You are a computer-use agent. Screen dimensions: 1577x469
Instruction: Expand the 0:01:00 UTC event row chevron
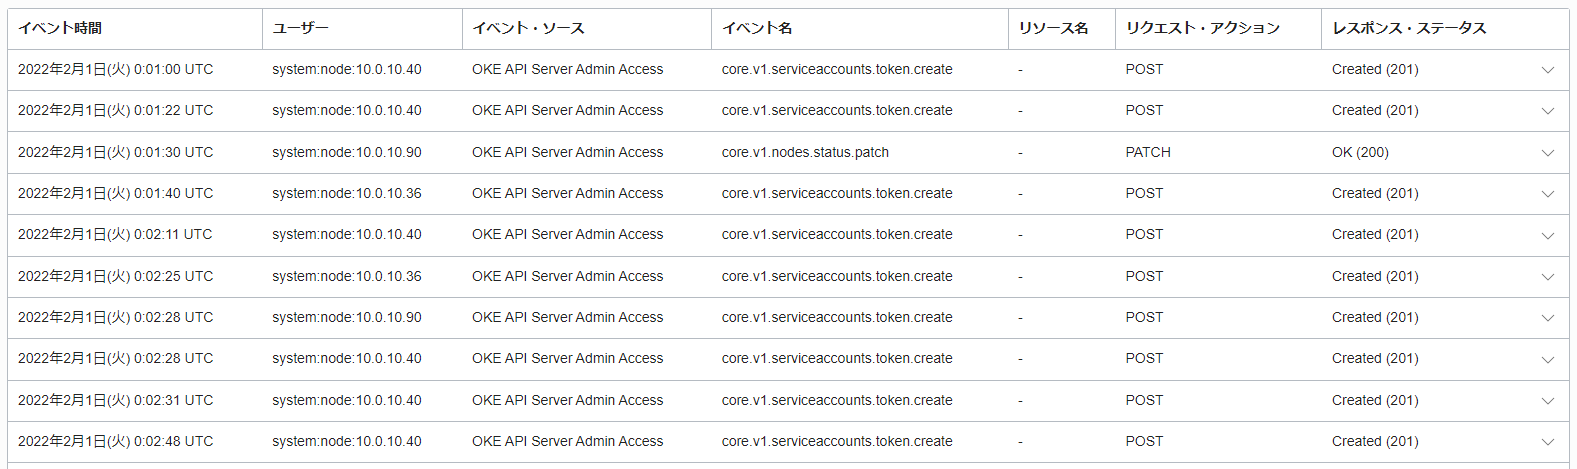tap(1547, 70)
